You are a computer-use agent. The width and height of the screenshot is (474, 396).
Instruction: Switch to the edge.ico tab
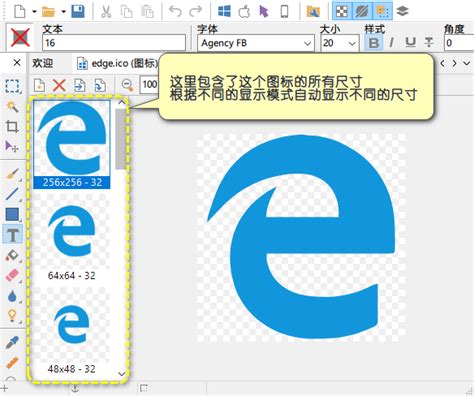point(117,63)
